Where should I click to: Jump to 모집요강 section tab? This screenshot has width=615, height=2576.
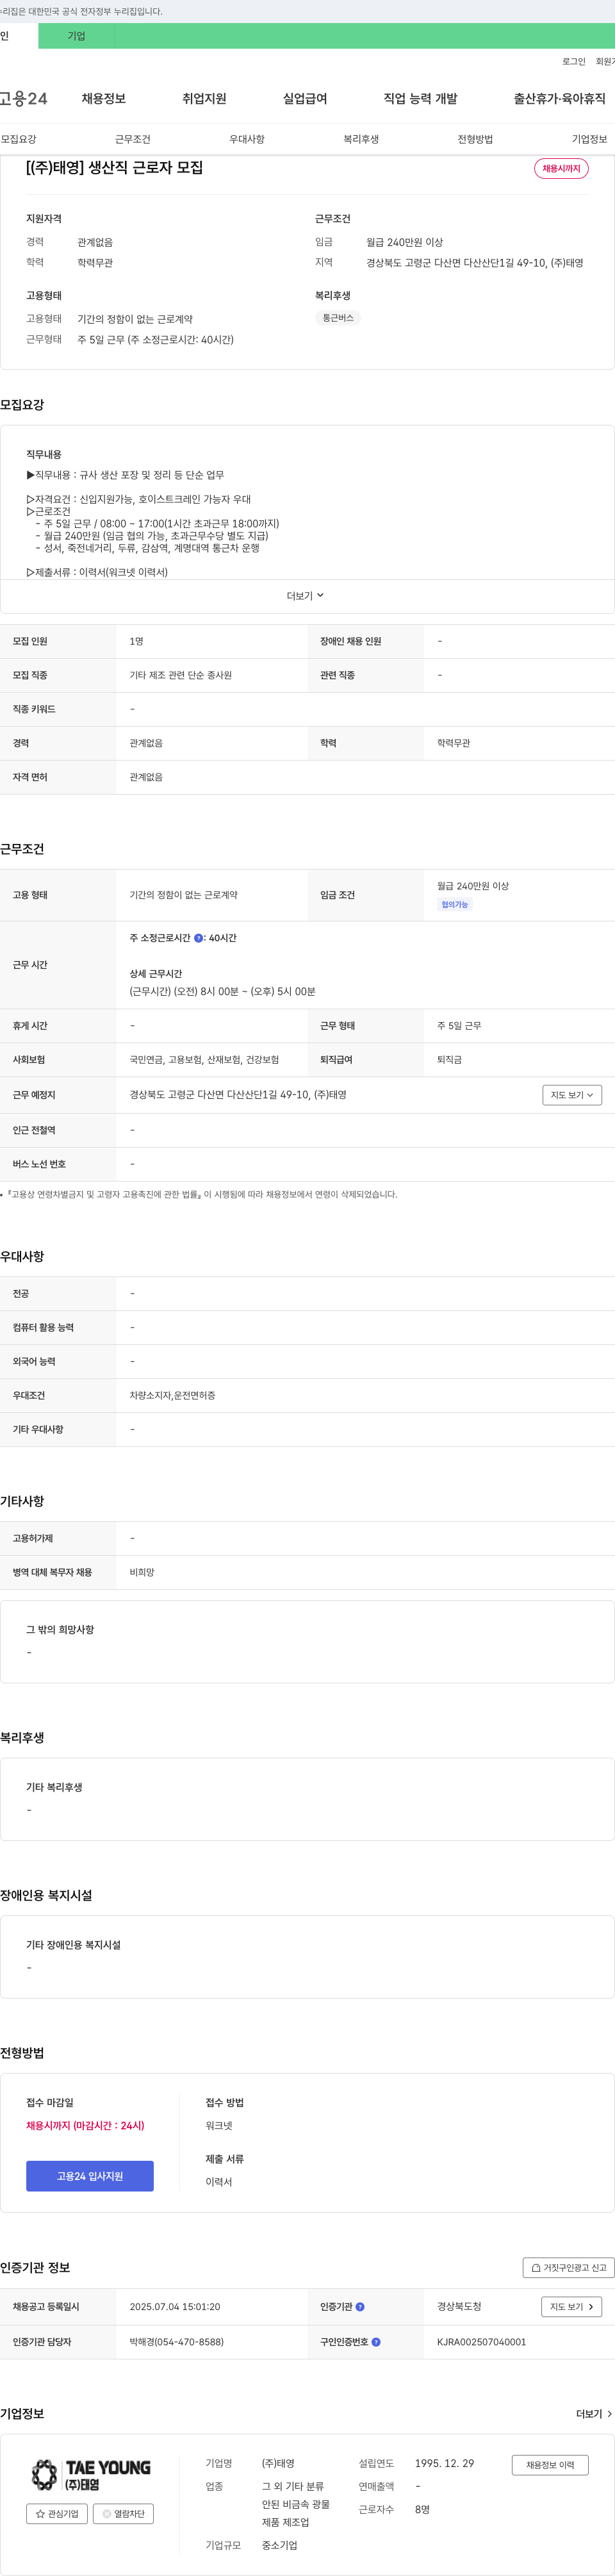coord(18,139)
